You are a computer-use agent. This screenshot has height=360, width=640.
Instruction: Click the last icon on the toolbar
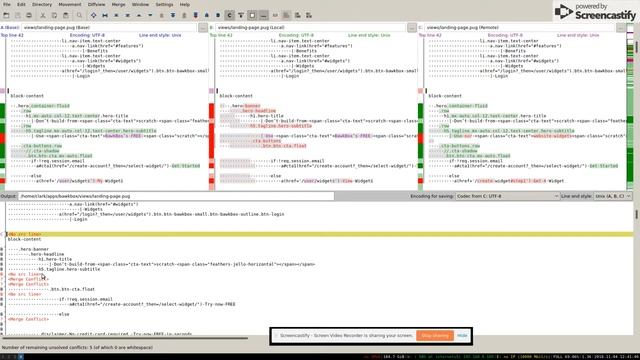[309, 16]
